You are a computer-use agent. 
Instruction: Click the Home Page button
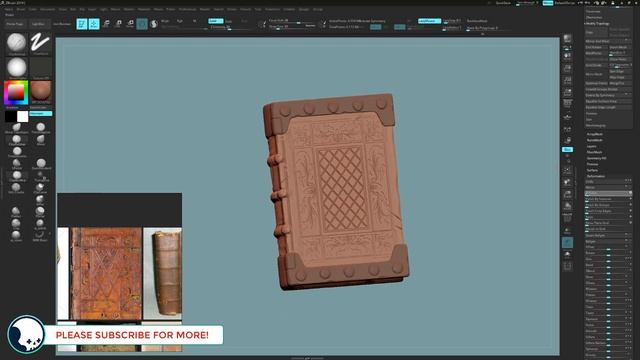[x=15, y=24]
